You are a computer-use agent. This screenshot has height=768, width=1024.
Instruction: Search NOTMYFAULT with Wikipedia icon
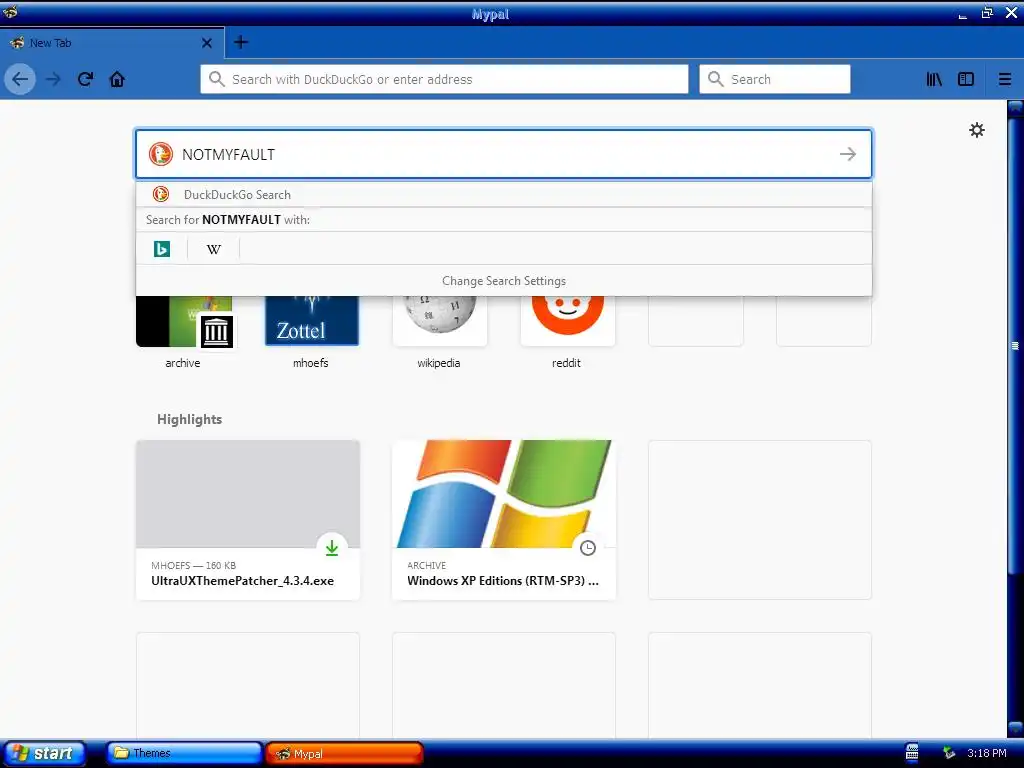(214, 249)
